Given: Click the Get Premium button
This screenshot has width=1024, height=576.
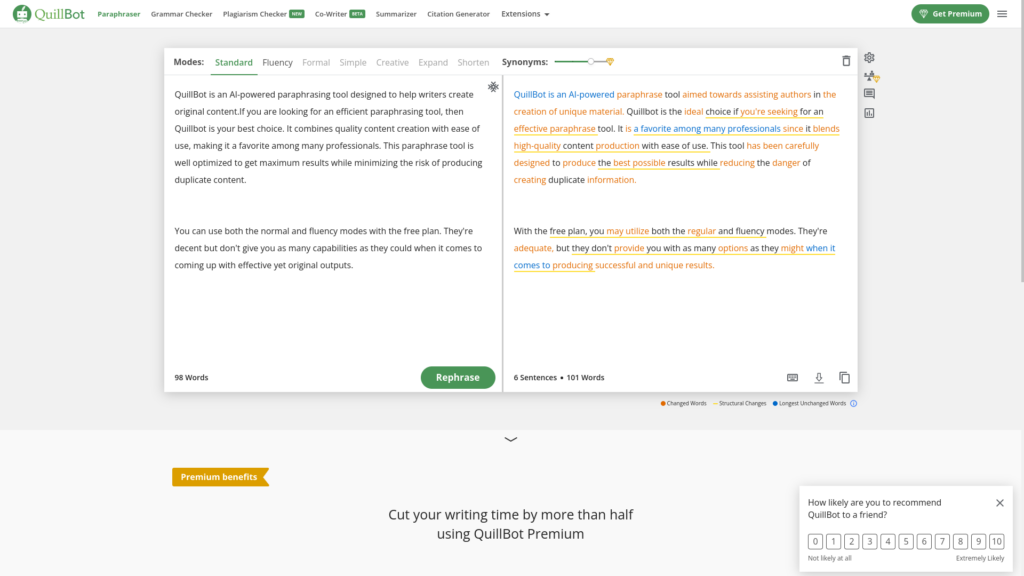Looking at the screenshot, I should 950,14.
